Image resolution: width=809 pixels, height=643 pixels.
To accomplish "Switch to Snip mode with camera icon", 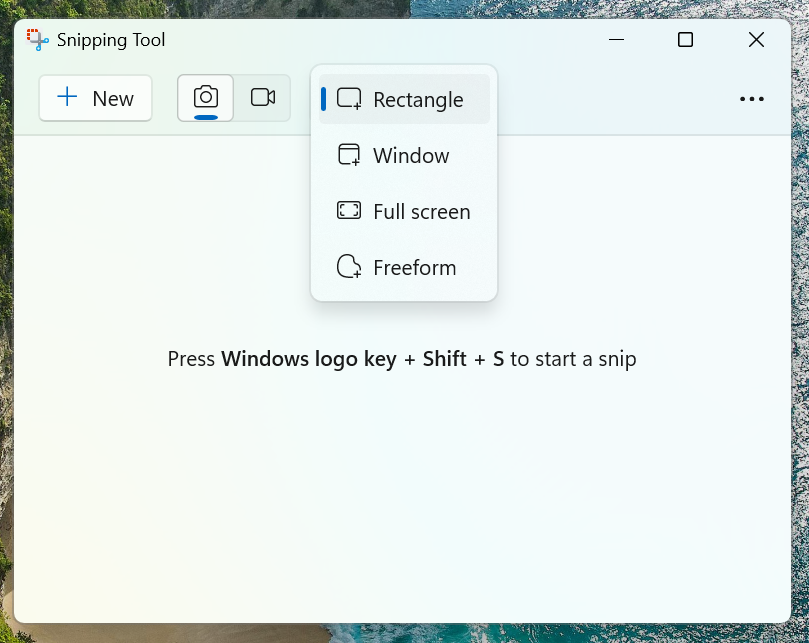I will click(206, 97).
